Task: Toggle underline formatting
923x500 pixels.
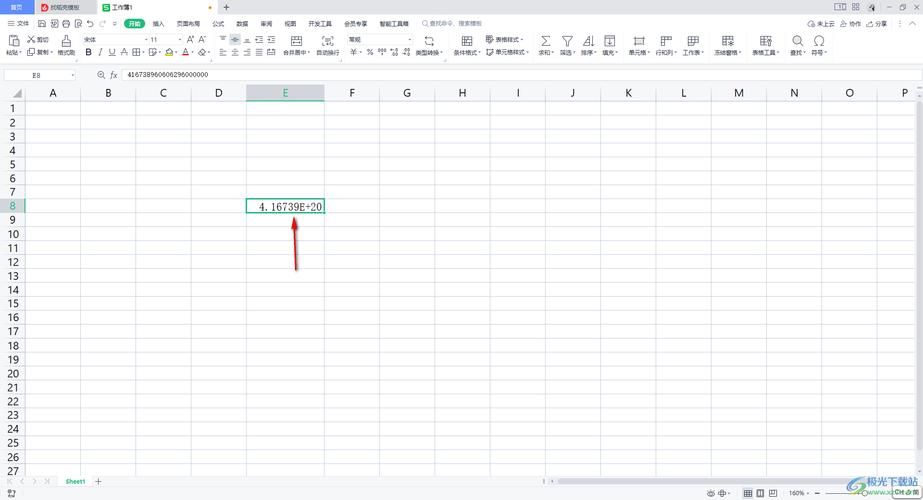Action: (112, 52)
